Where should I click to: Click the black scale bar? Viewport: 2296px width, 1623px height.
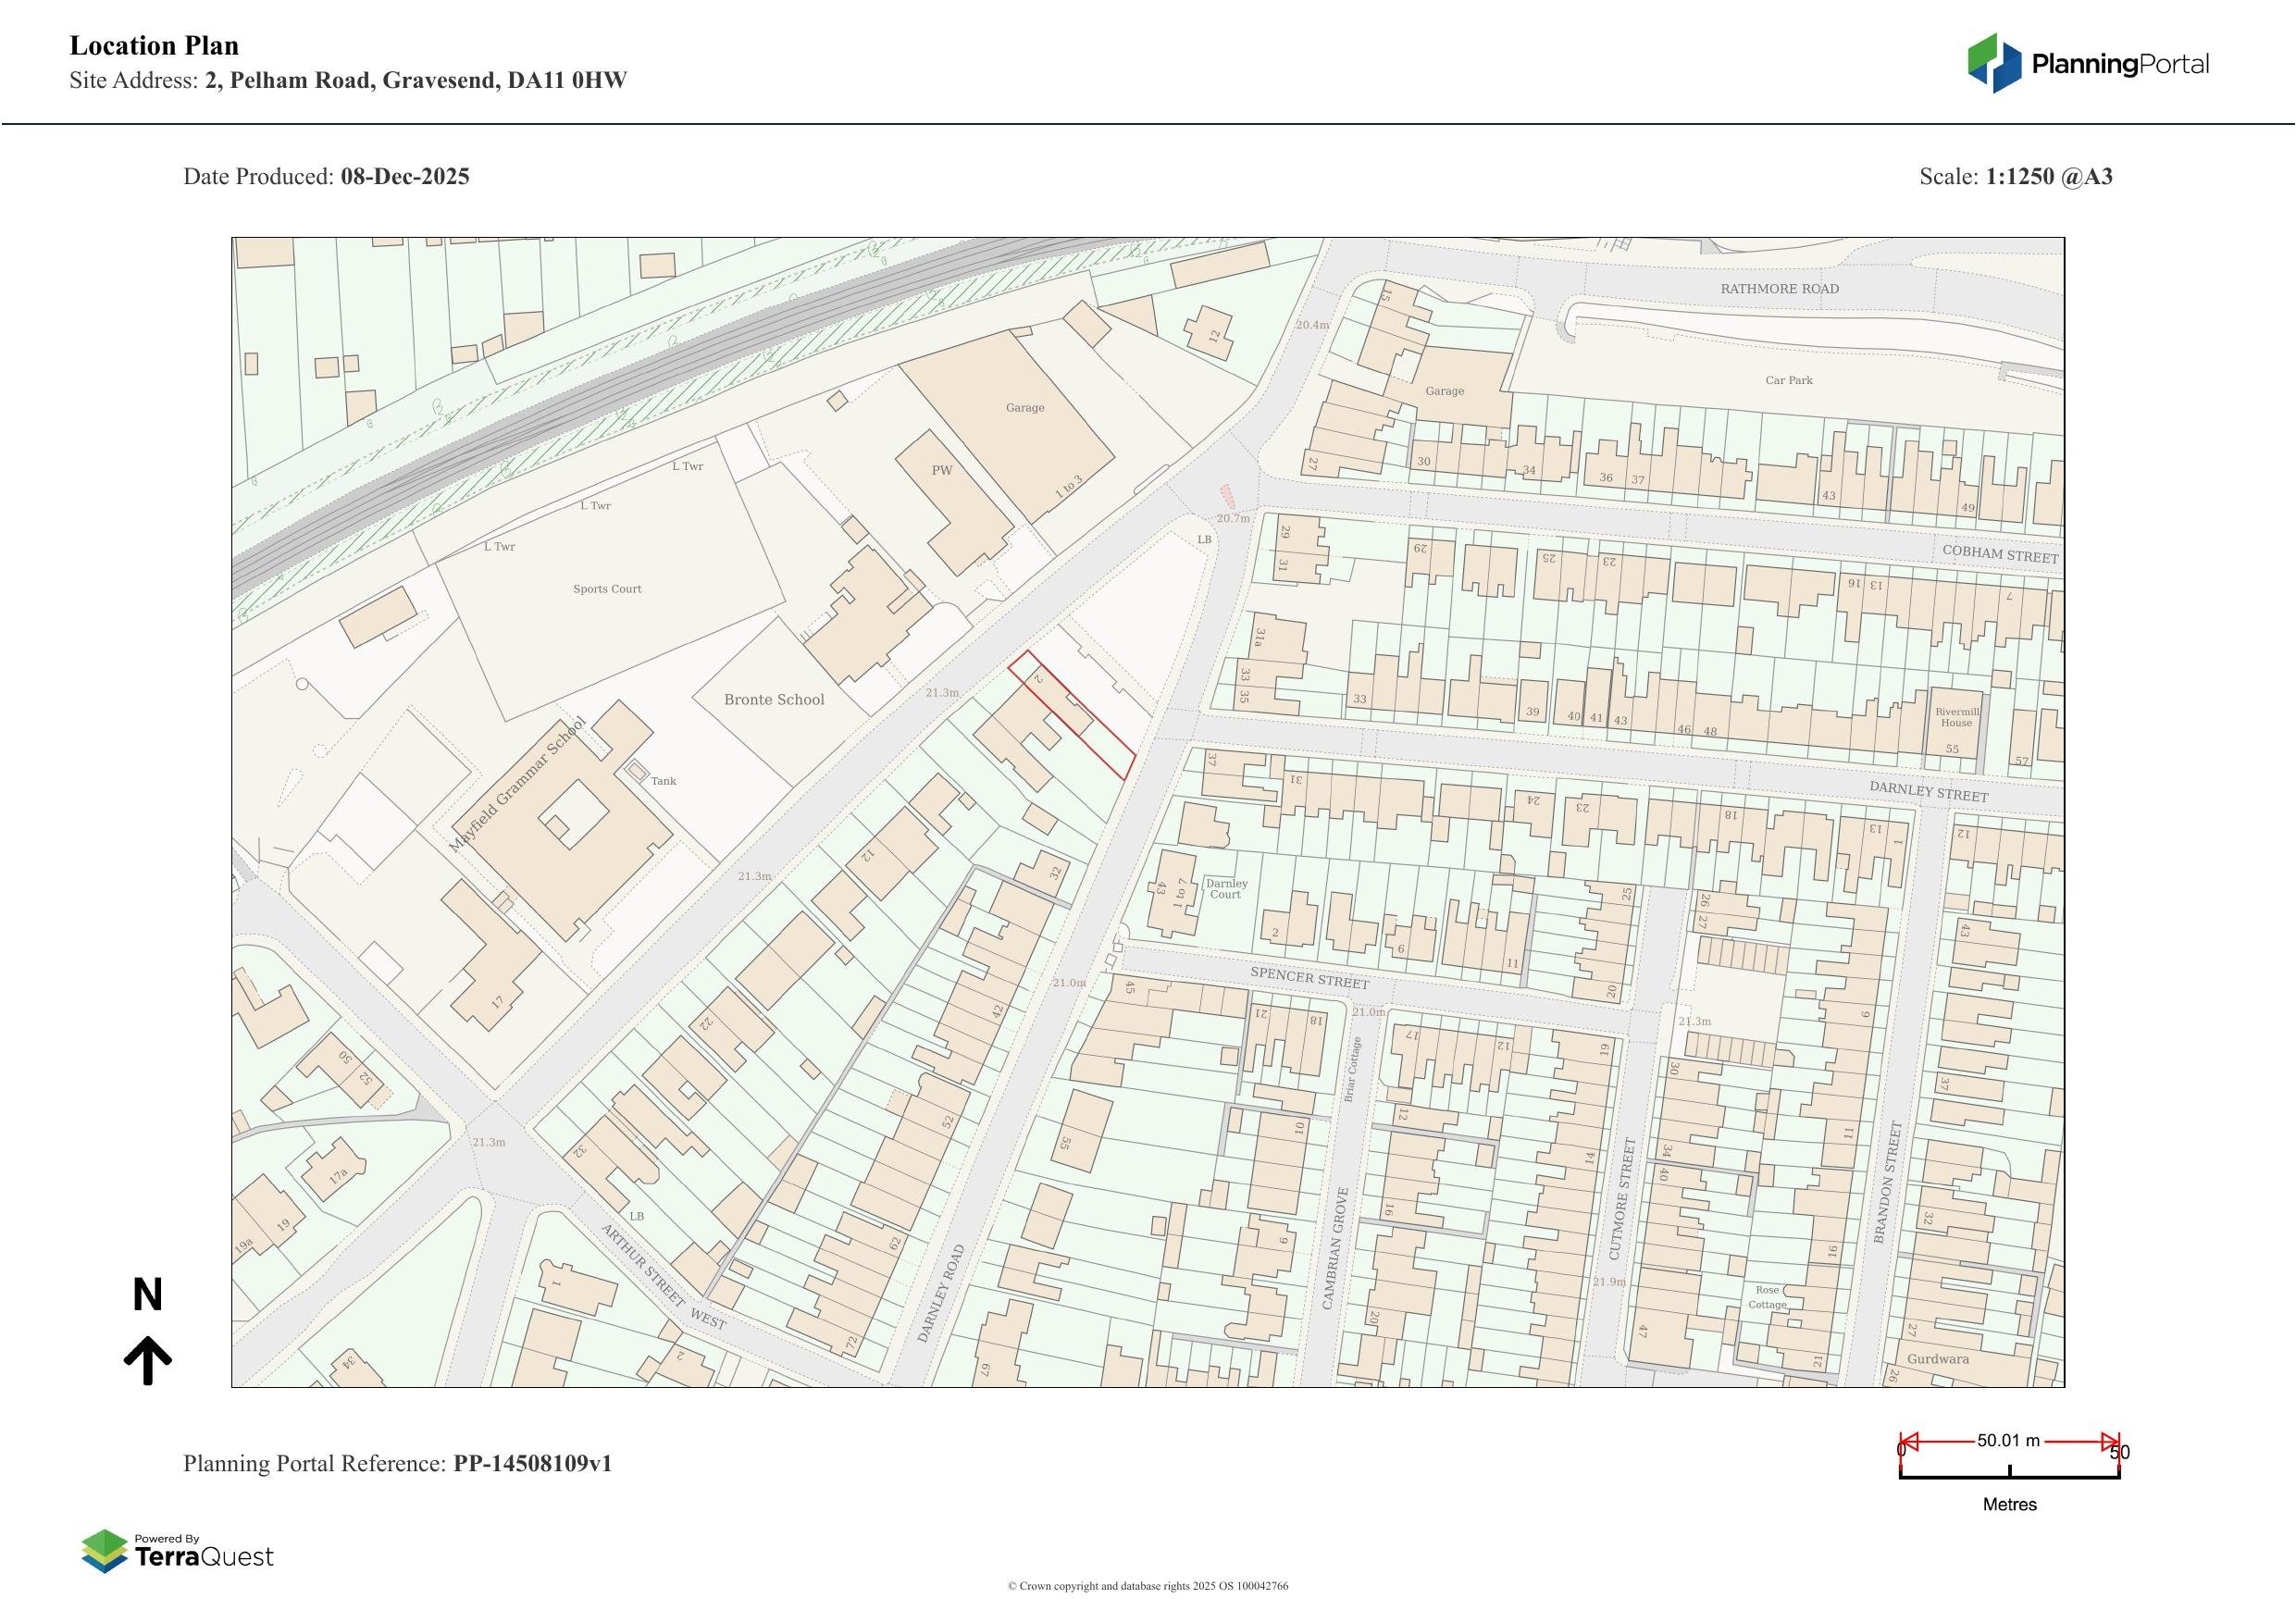tap(2009, 1475)
